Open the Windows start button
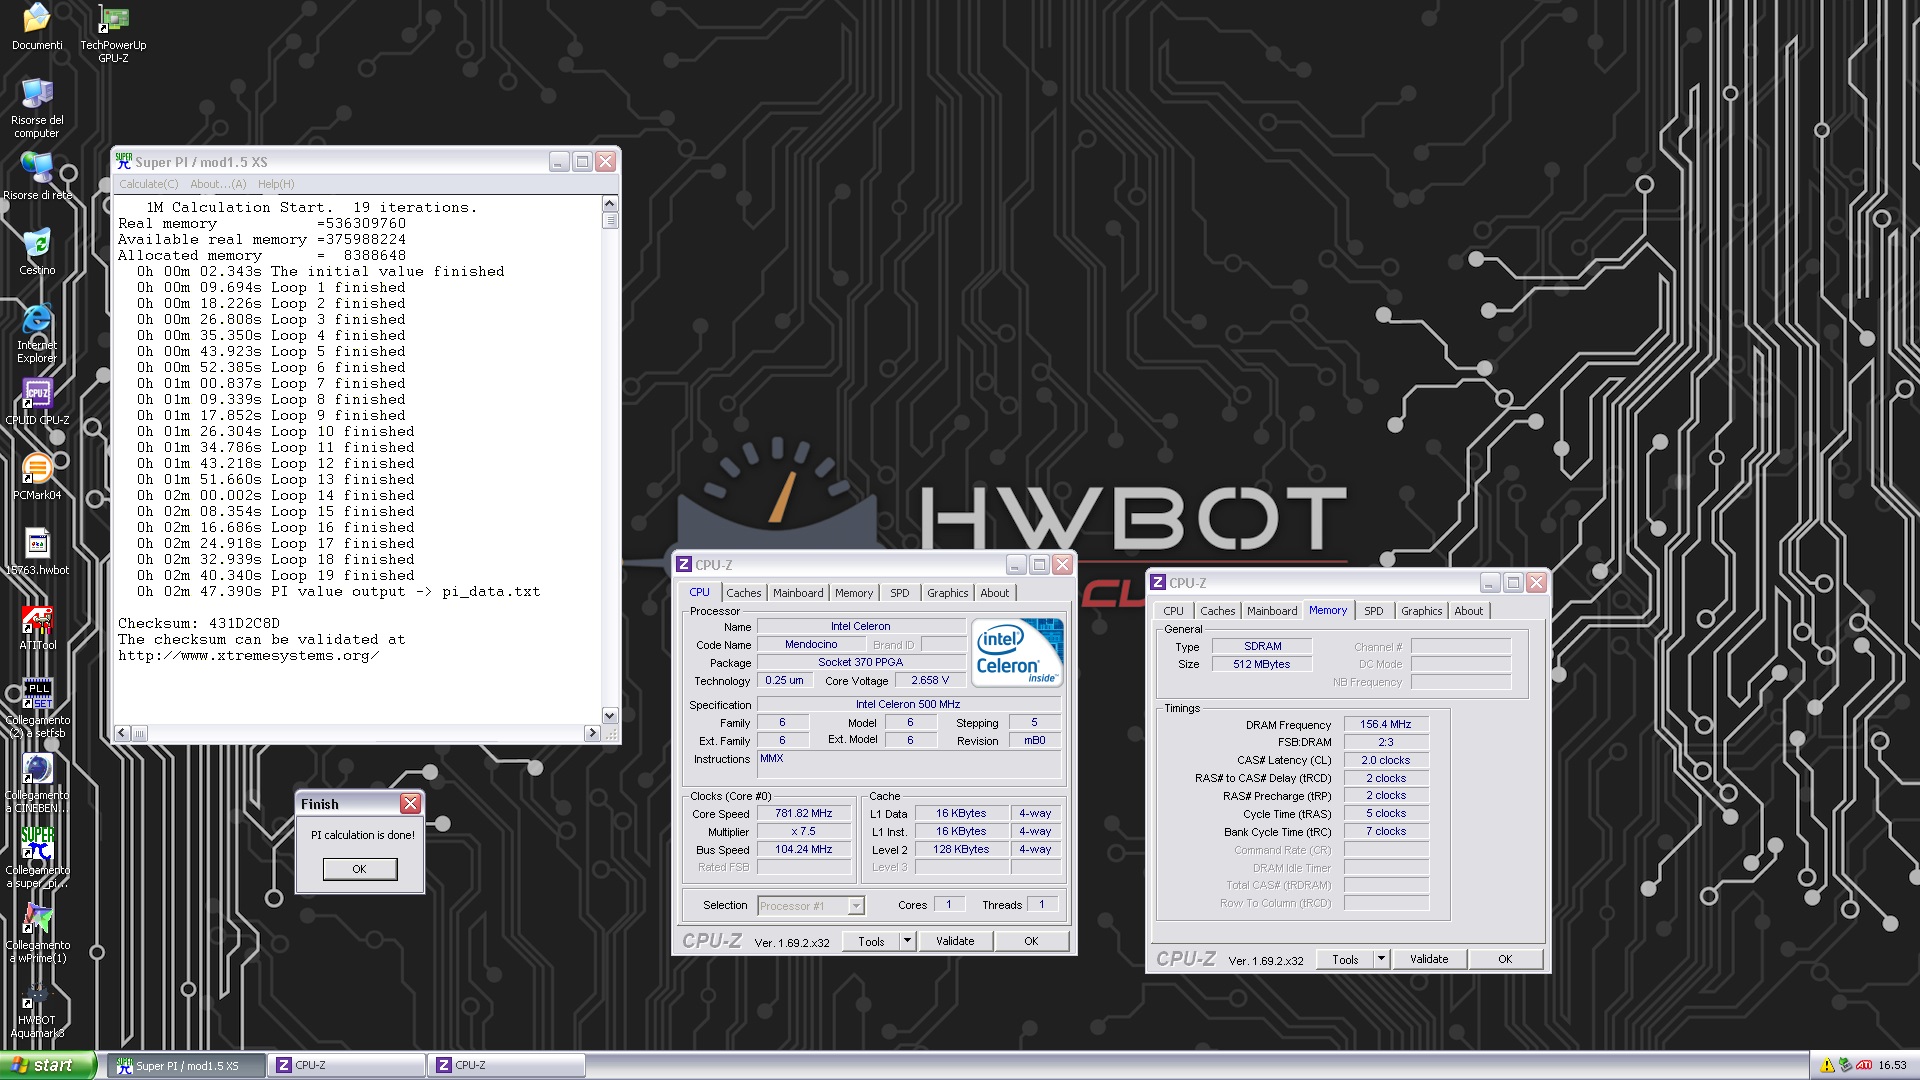Image resolution: width=1920 pixels, height=1080 pixels. coord(48,1066)
